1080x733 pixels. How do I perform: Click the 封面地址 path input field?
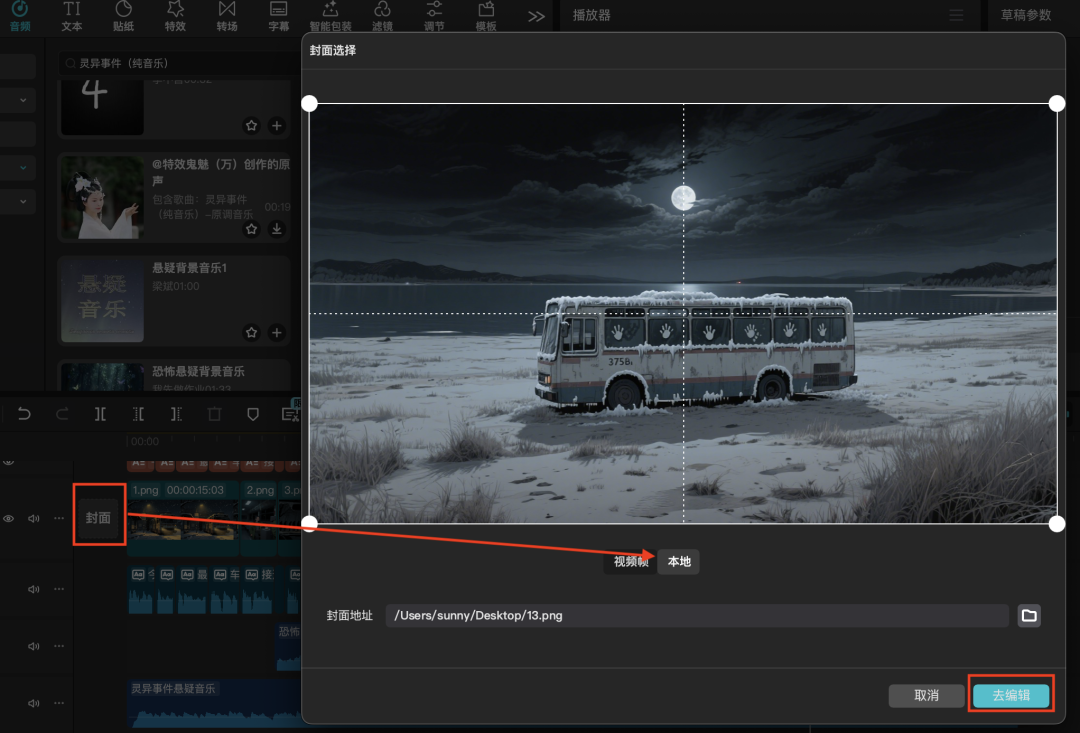pyautogui.click(x=696, y=615)
